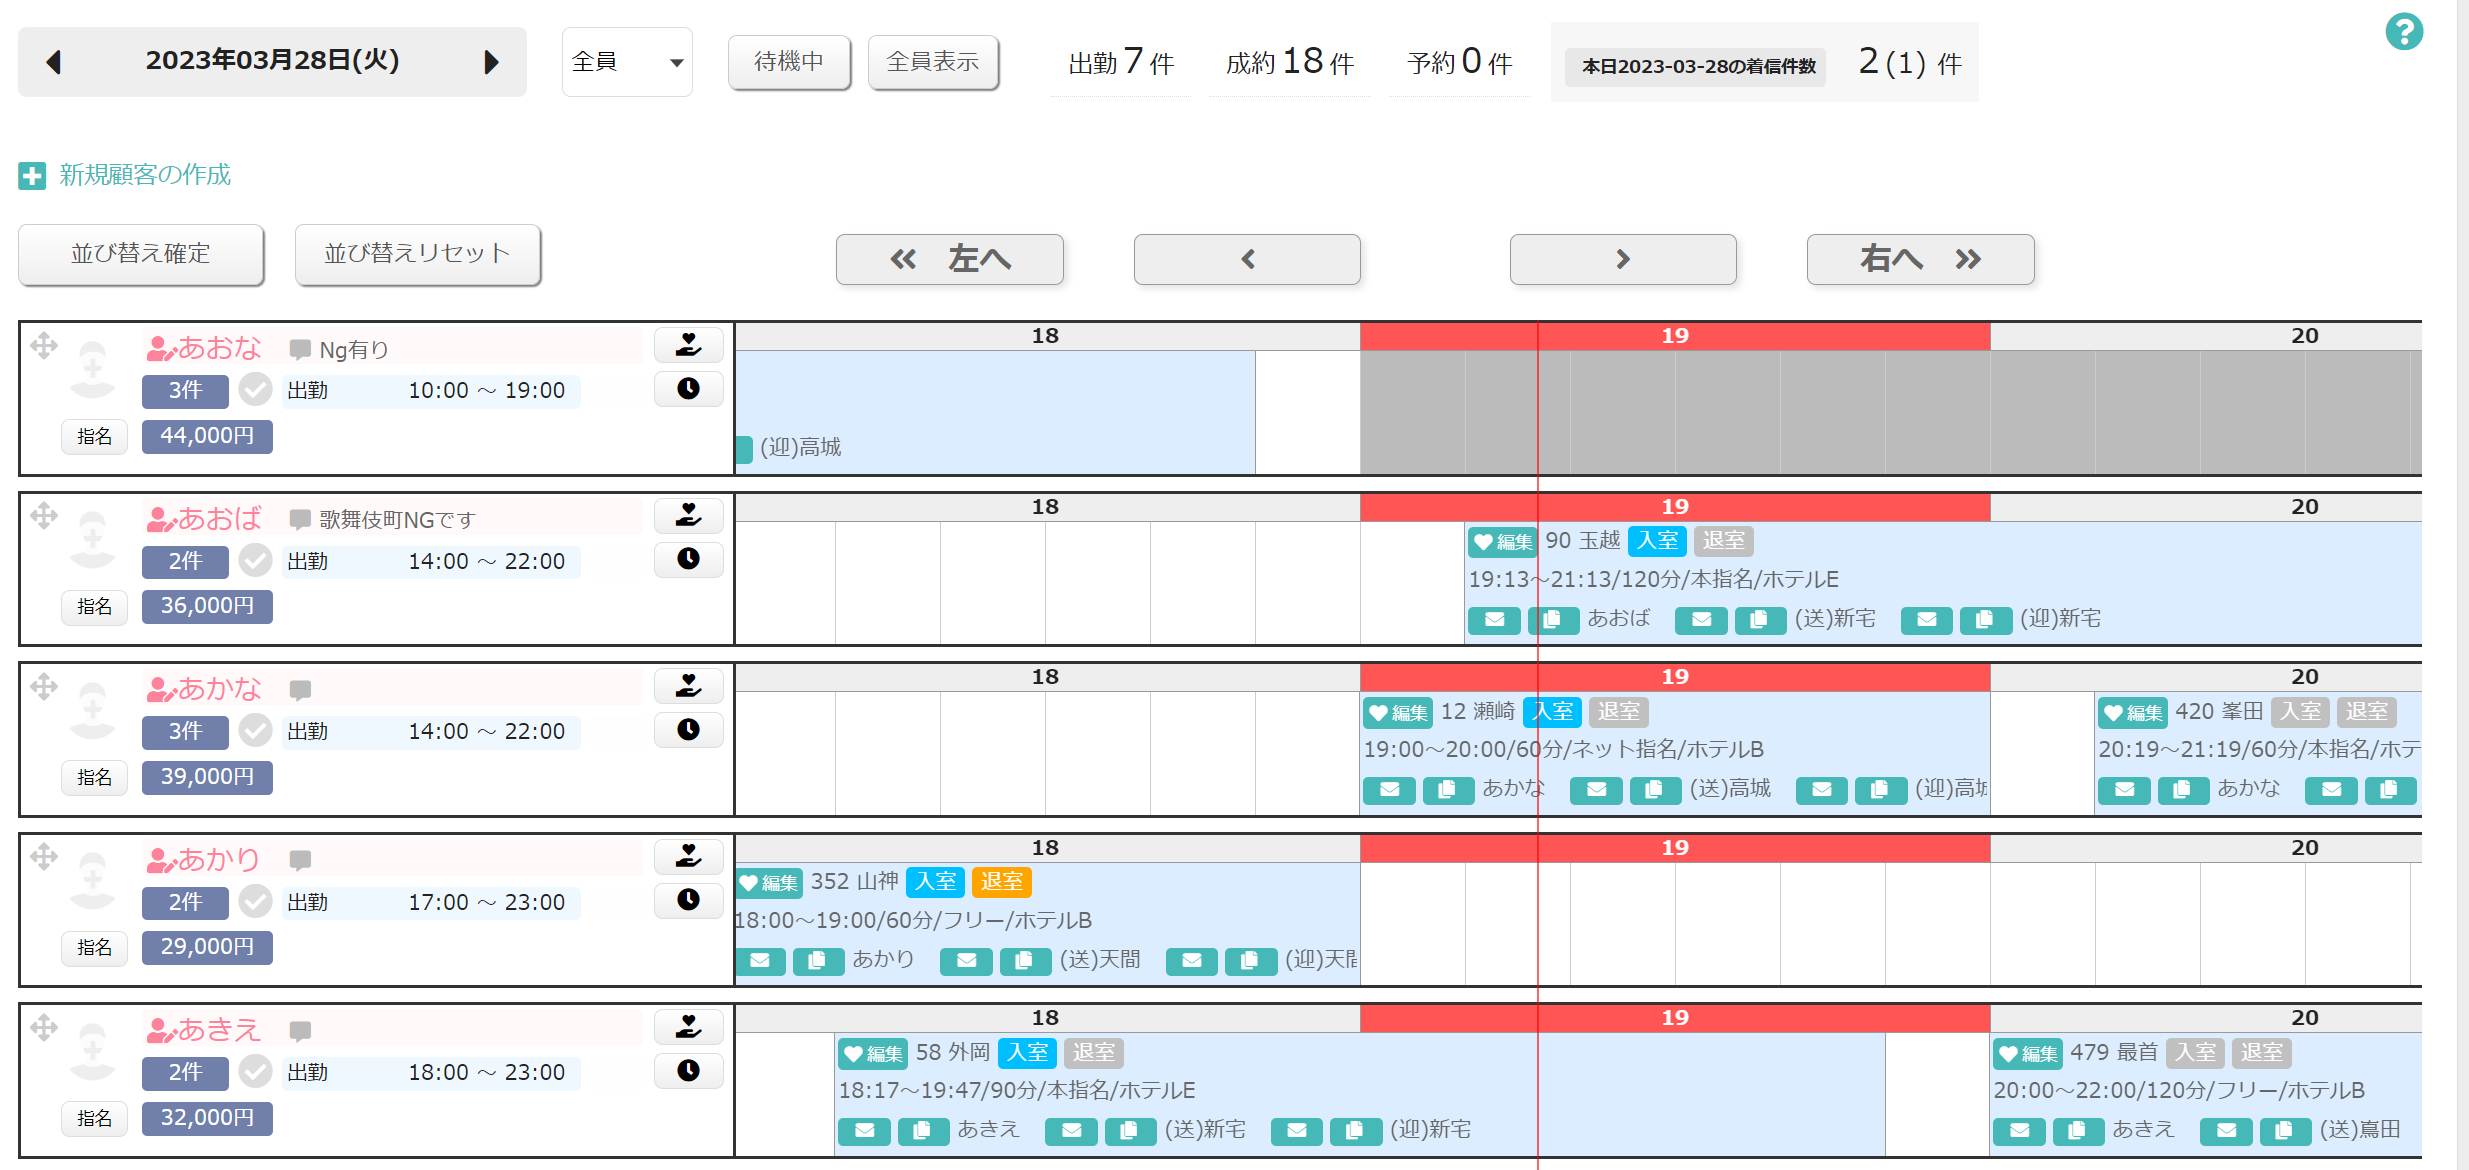Click the hand-person icon in あおば's row
The width and height of the screenshot is (2469, 1170).
(688, 515)
